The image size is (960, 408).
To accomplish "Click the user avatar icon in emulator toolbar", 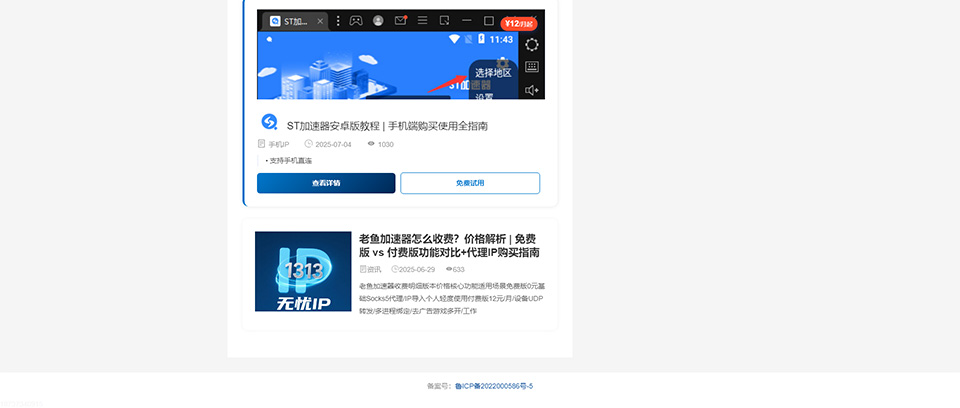I will (x=378, y=21).
